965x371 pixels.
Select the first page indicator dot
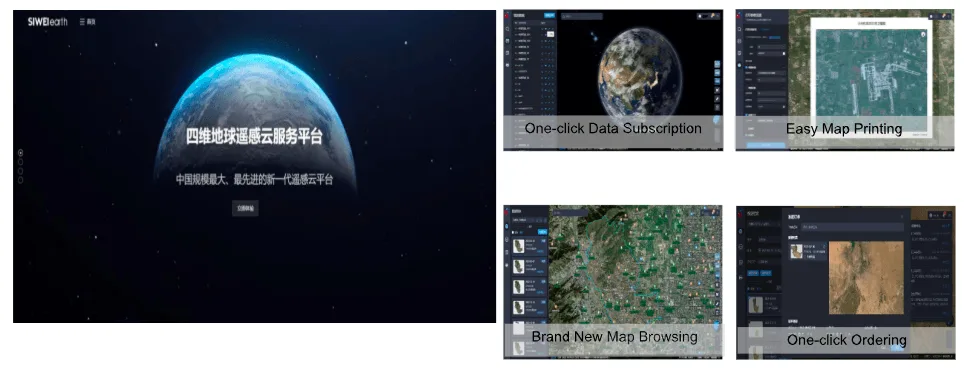coord(20,153)
